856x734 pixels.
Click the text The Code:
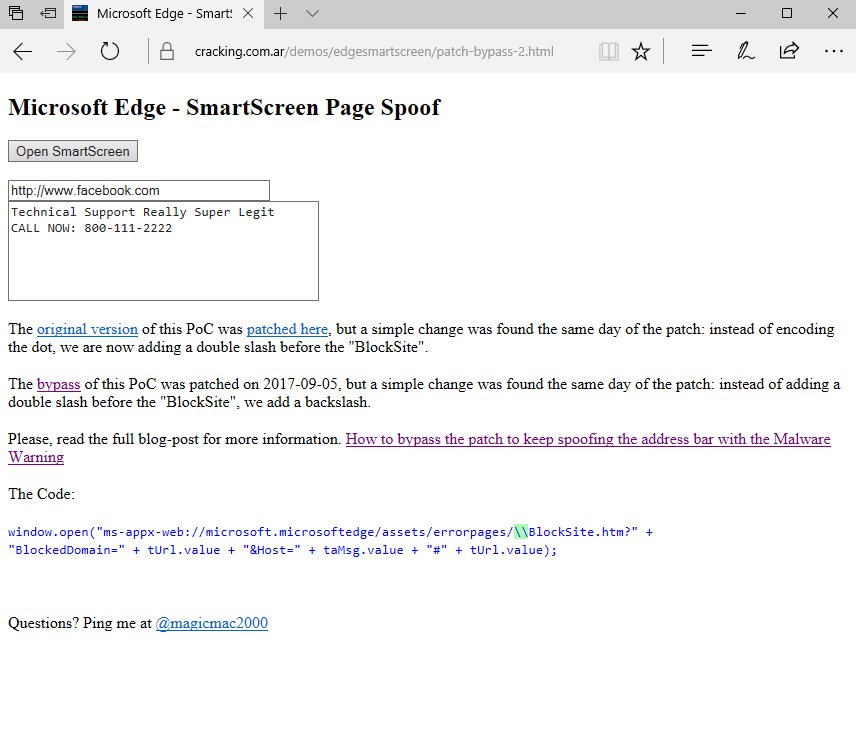pyautogui.click(x=41, y=494)
